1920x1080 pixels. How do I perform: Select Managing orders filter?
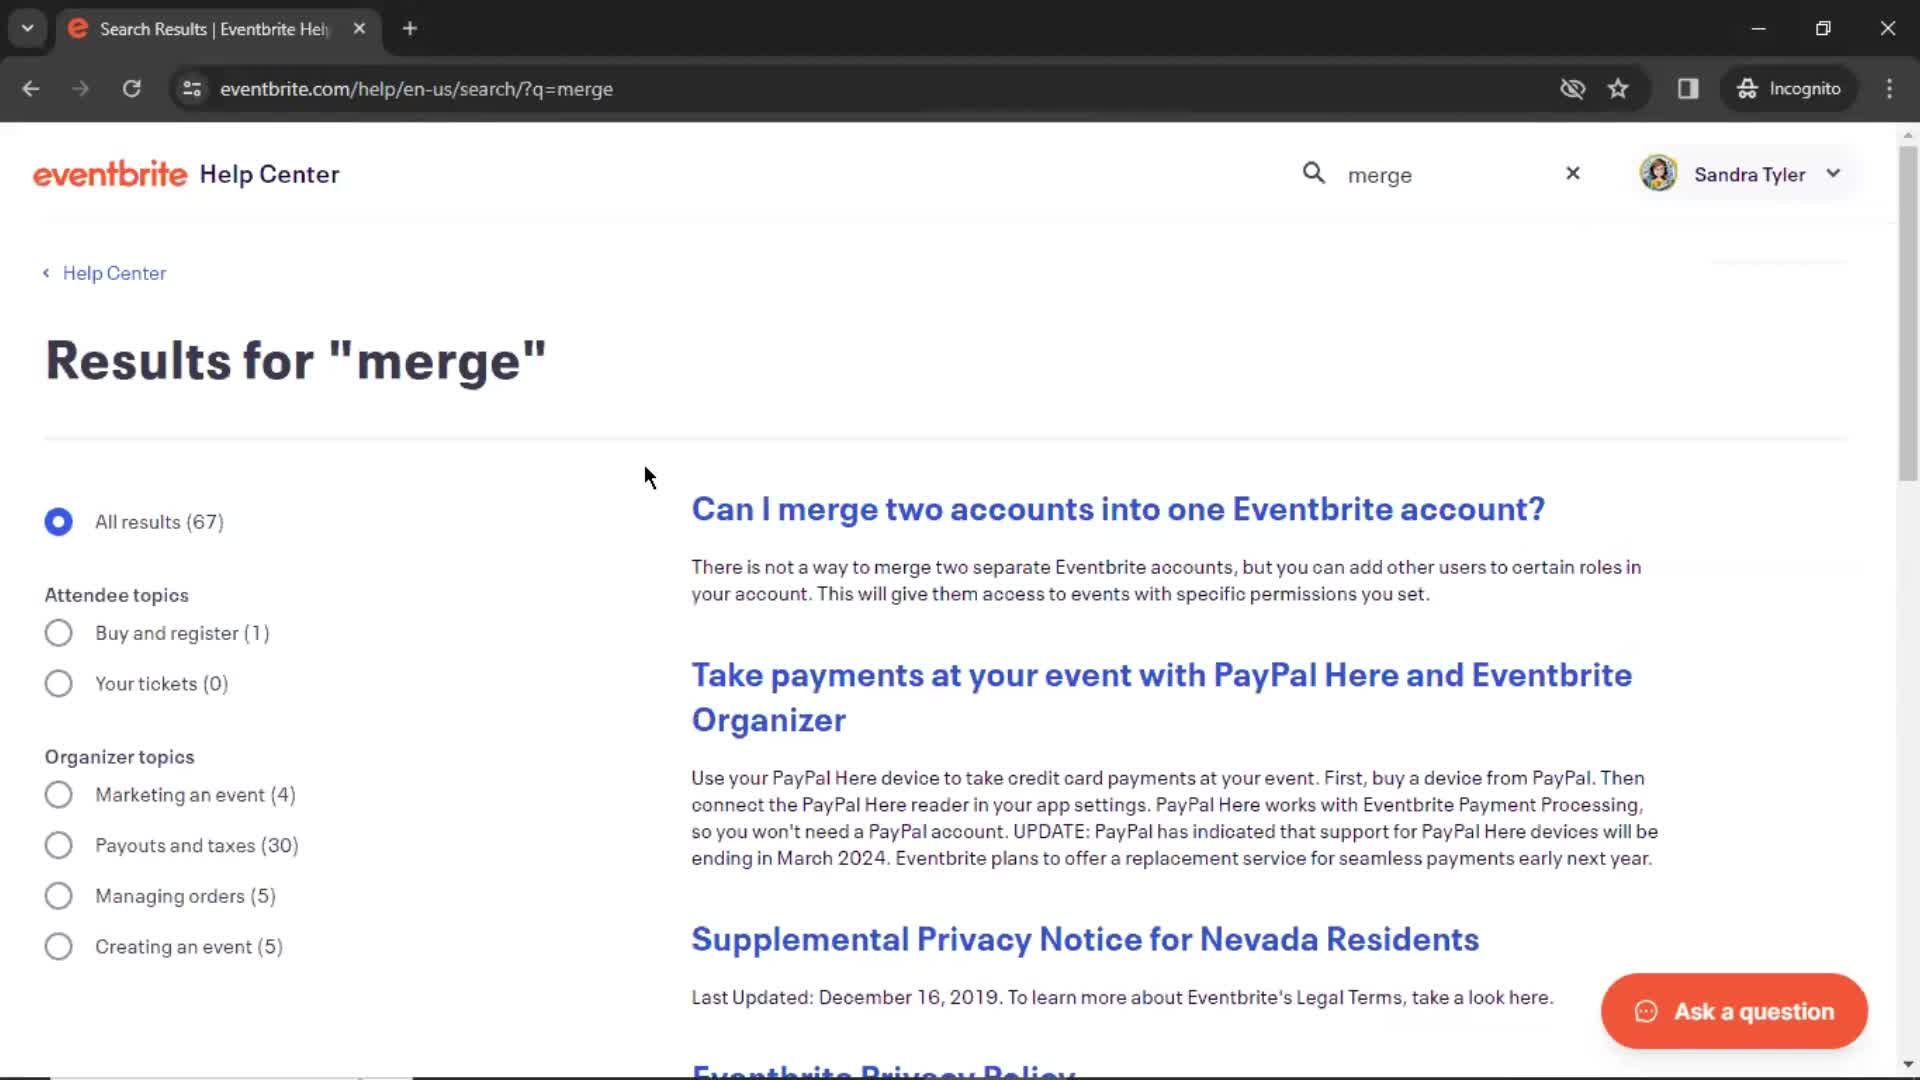pos(58,896)
